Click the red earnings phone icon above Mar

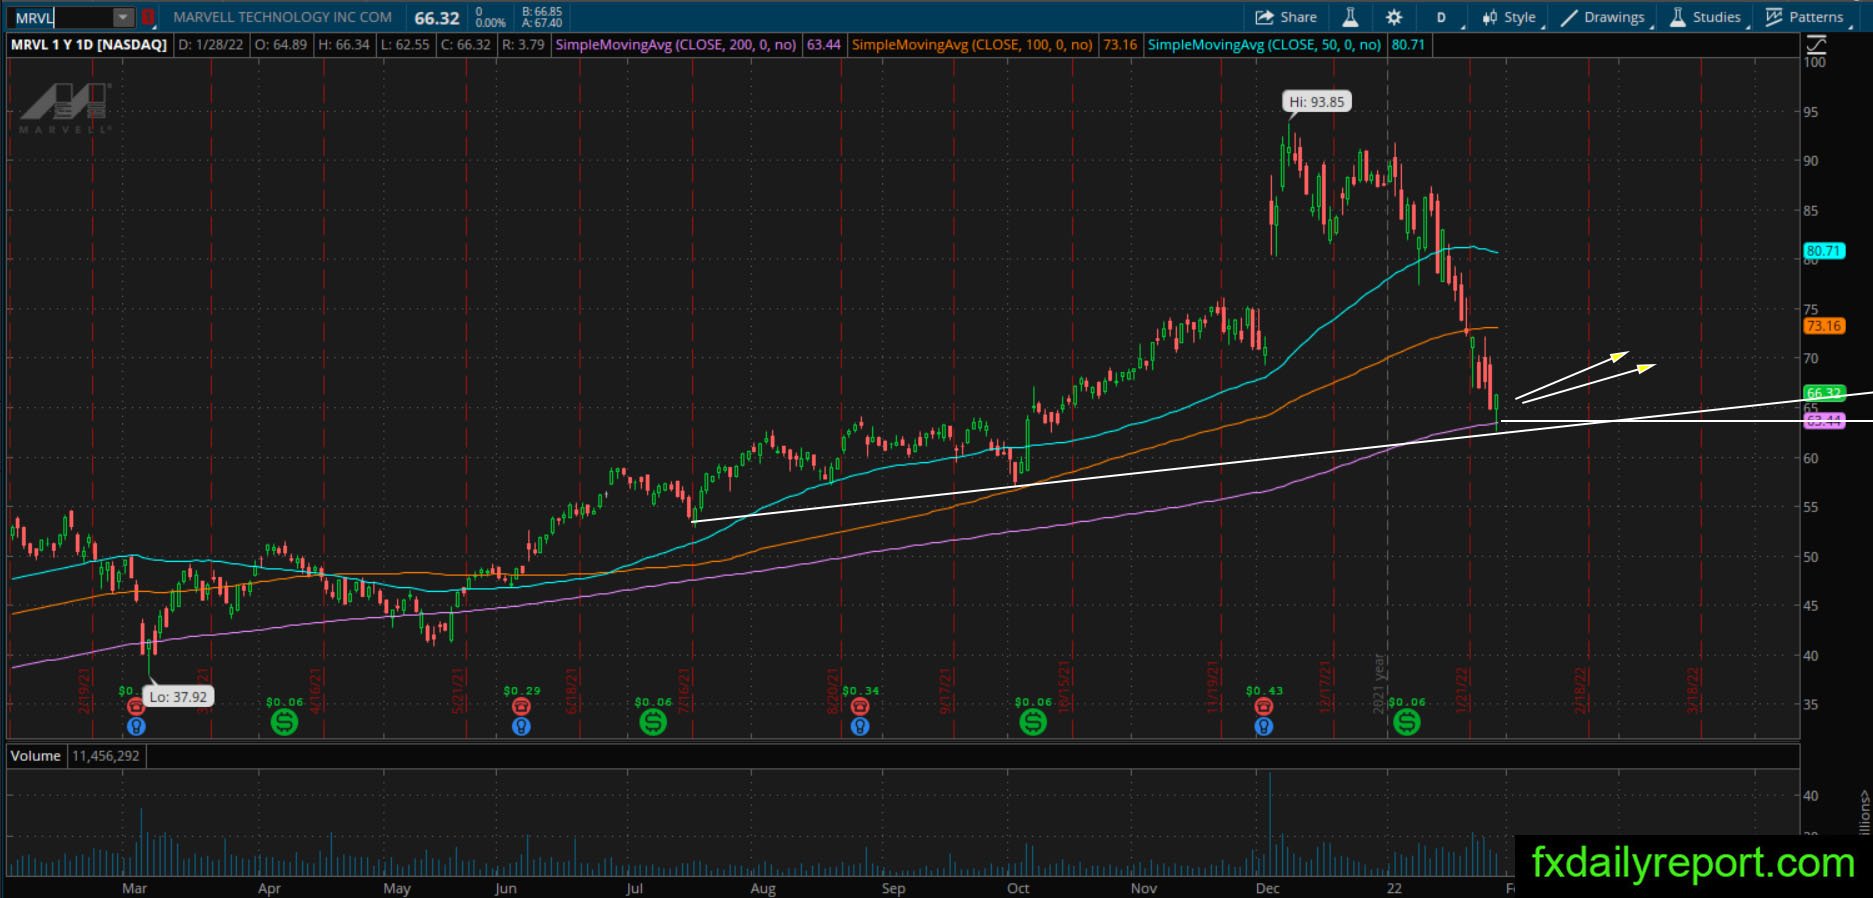136,707
